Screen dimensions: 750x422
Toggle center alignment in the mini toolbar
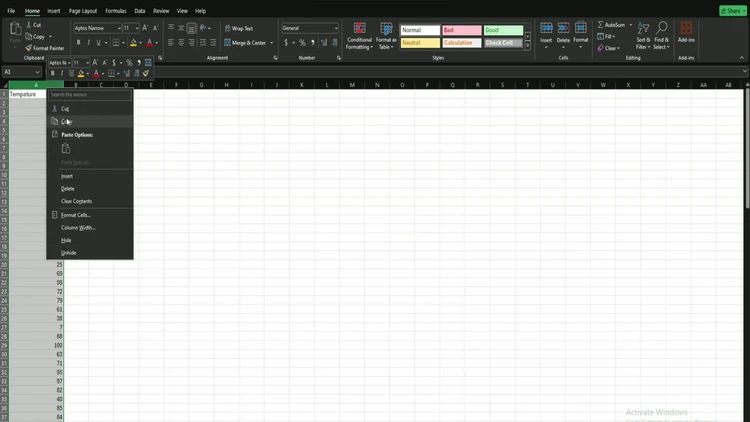(x=71, y=73)
